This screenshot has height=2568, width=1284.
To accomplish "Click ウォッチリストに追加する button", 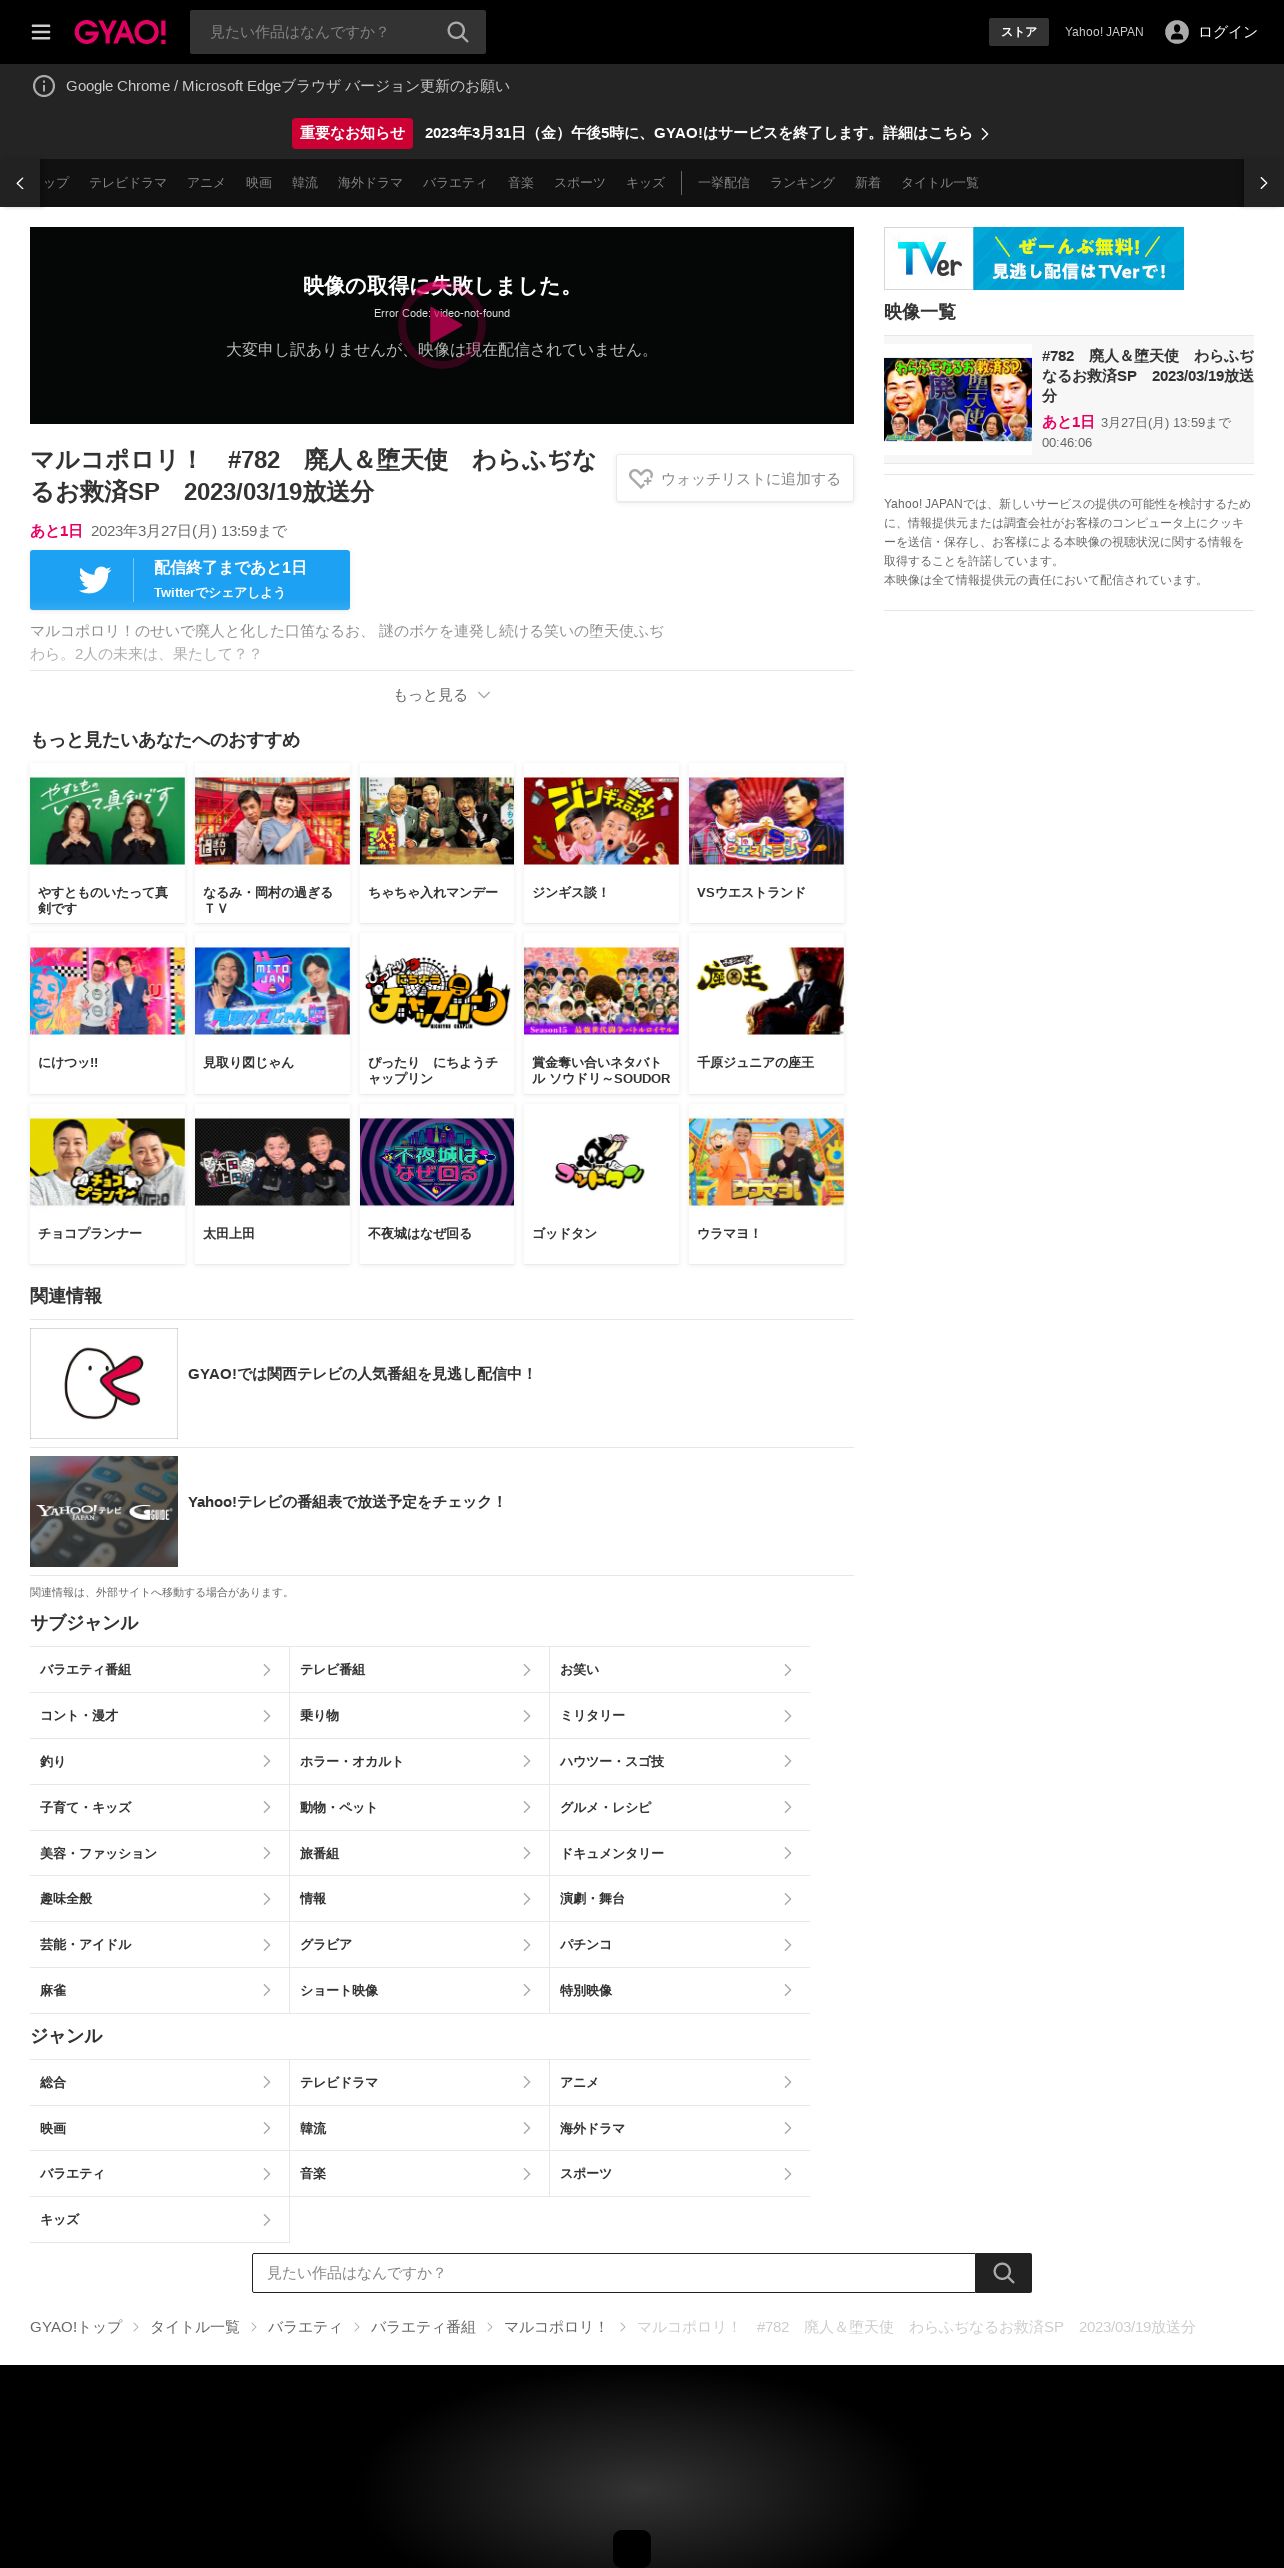I will pos(735,479).
